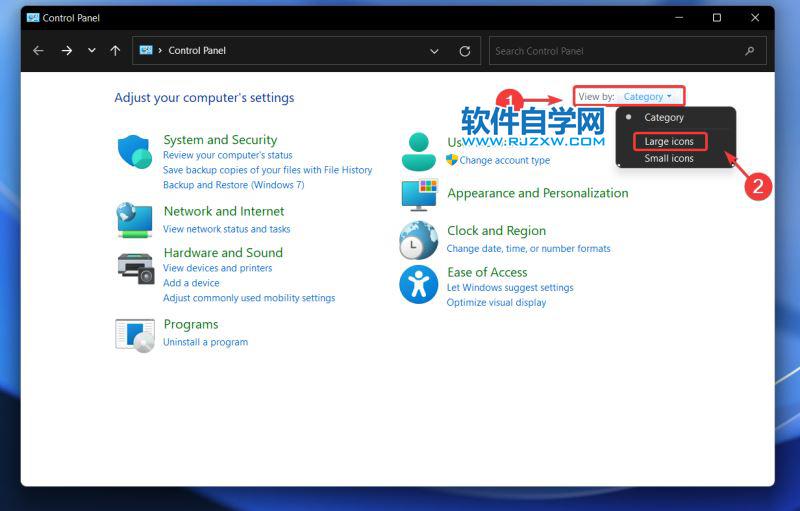Open Appearance and Personalization

[538, 193]
